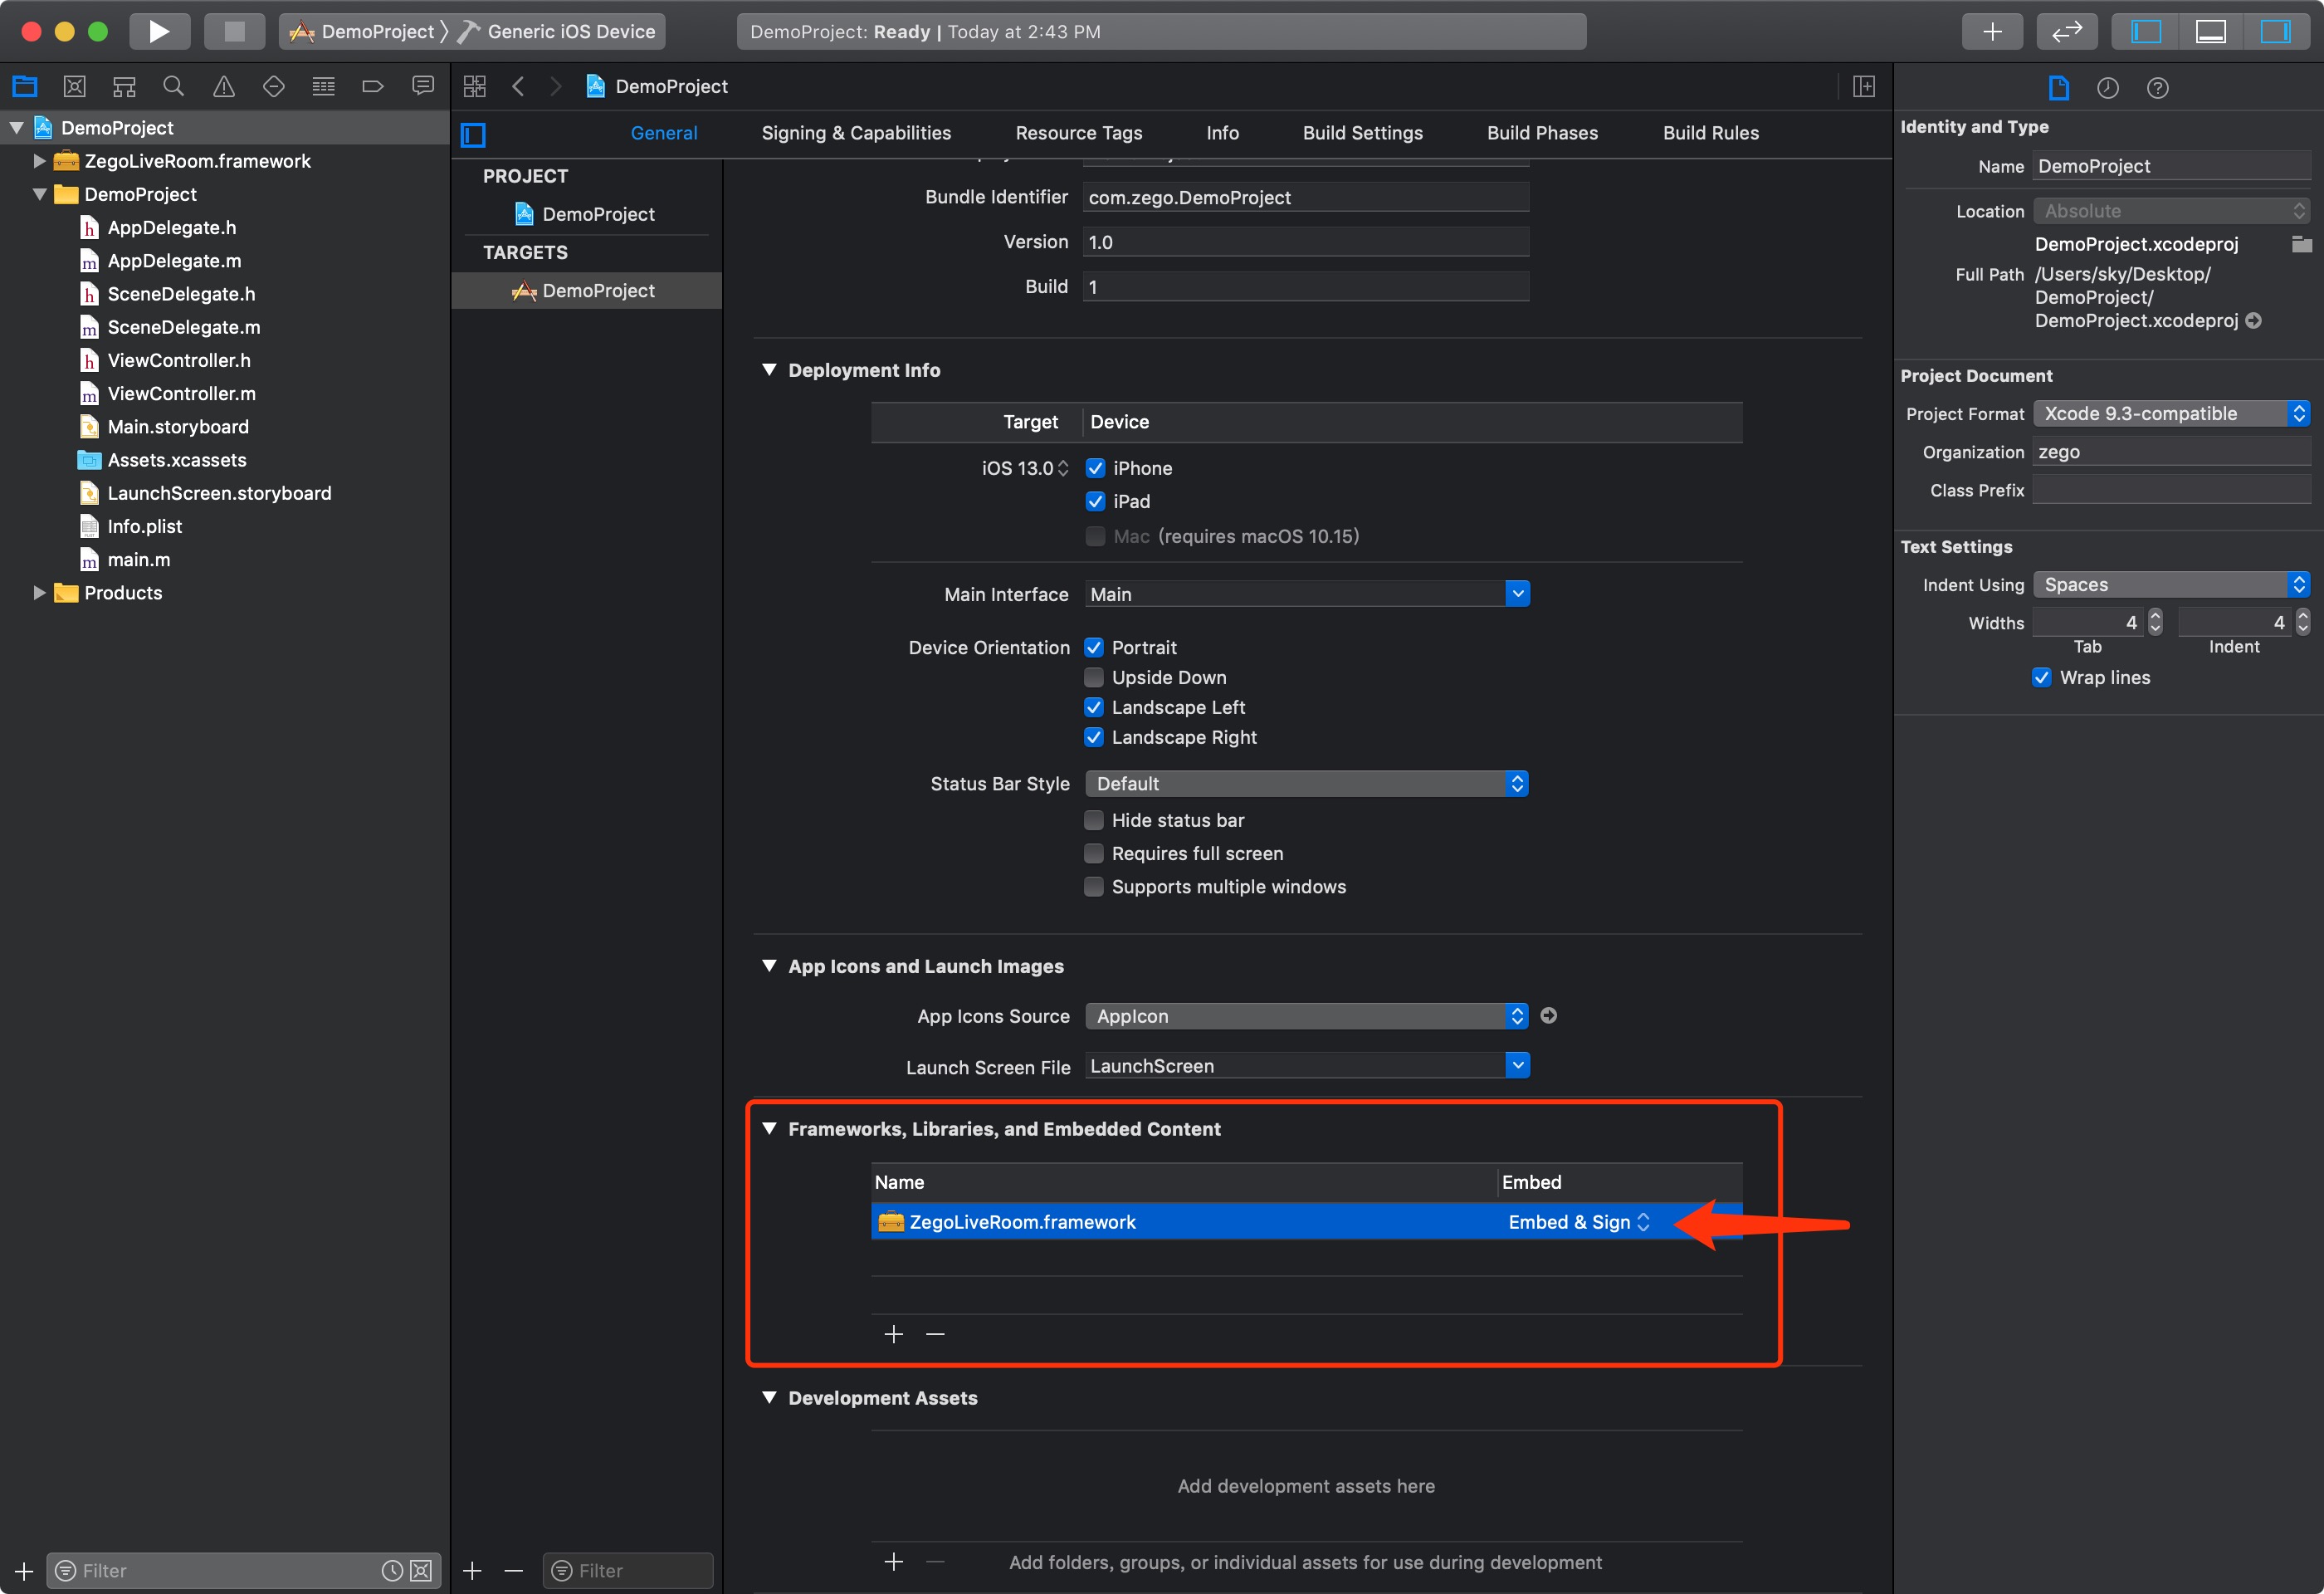Disable Landscape Left orientation

[x=1094, y=707]
